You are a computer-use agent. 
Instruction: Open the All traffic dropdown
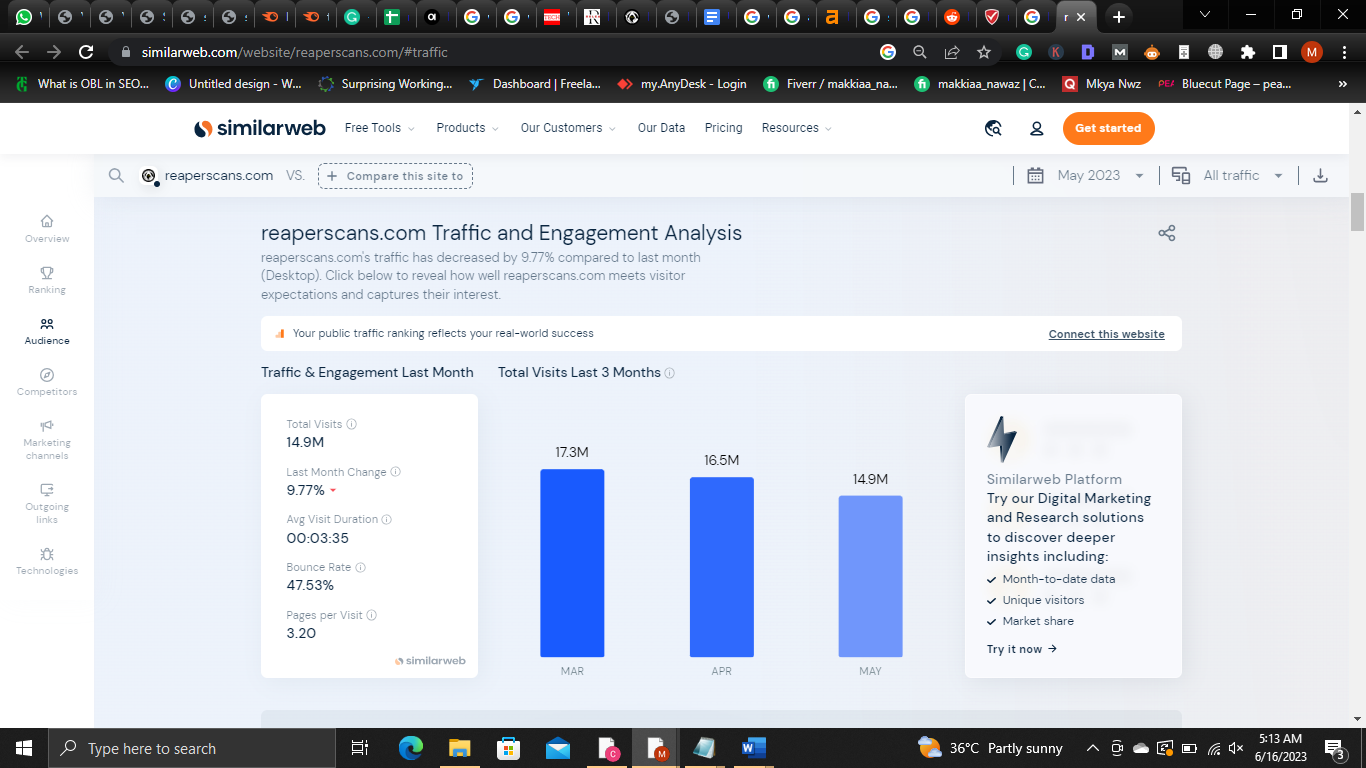(x=1227, y=176)
